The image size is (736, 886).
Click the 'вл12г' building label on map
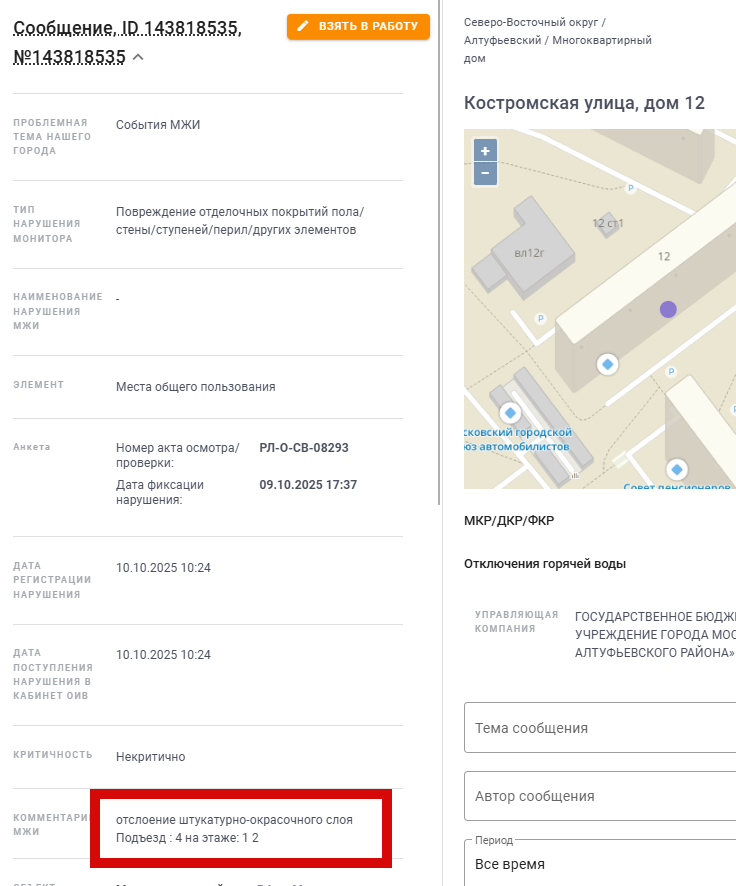[529, 253]
